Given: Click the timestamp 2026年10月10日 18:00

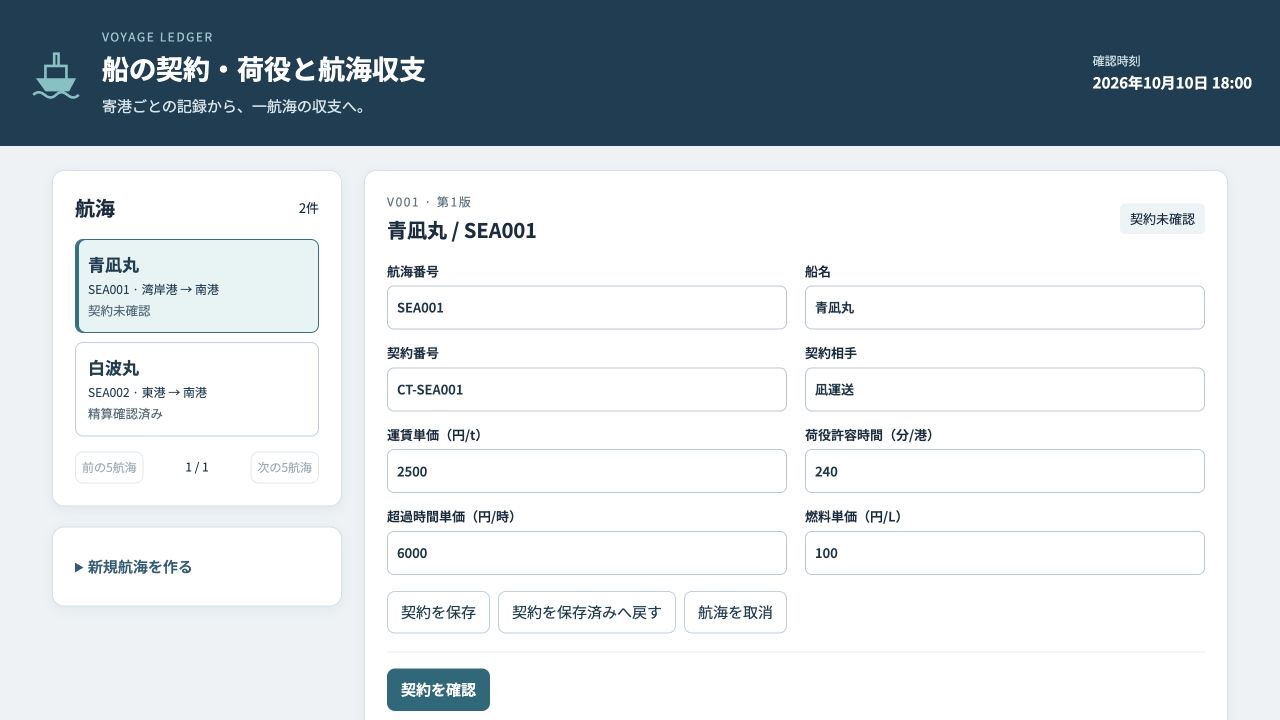Looking at the screenshot, I should [1172, 83].
